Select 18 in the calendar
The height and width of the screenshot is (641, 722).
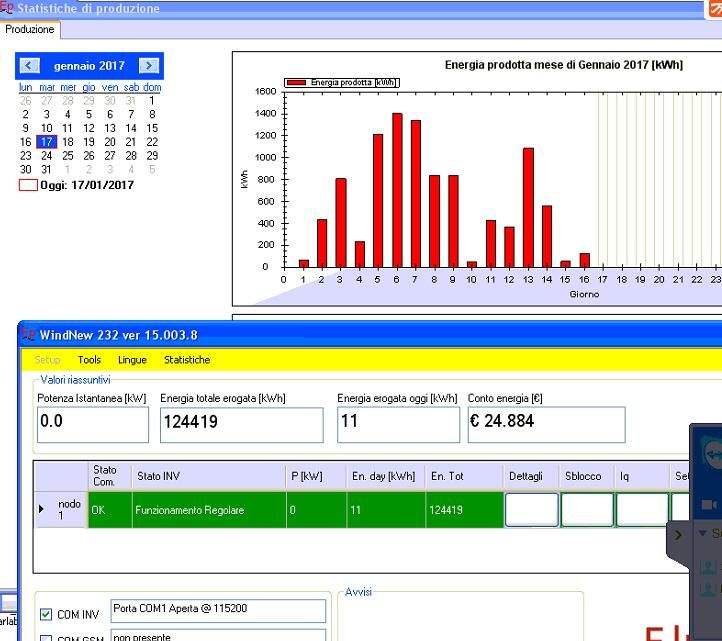68,142
